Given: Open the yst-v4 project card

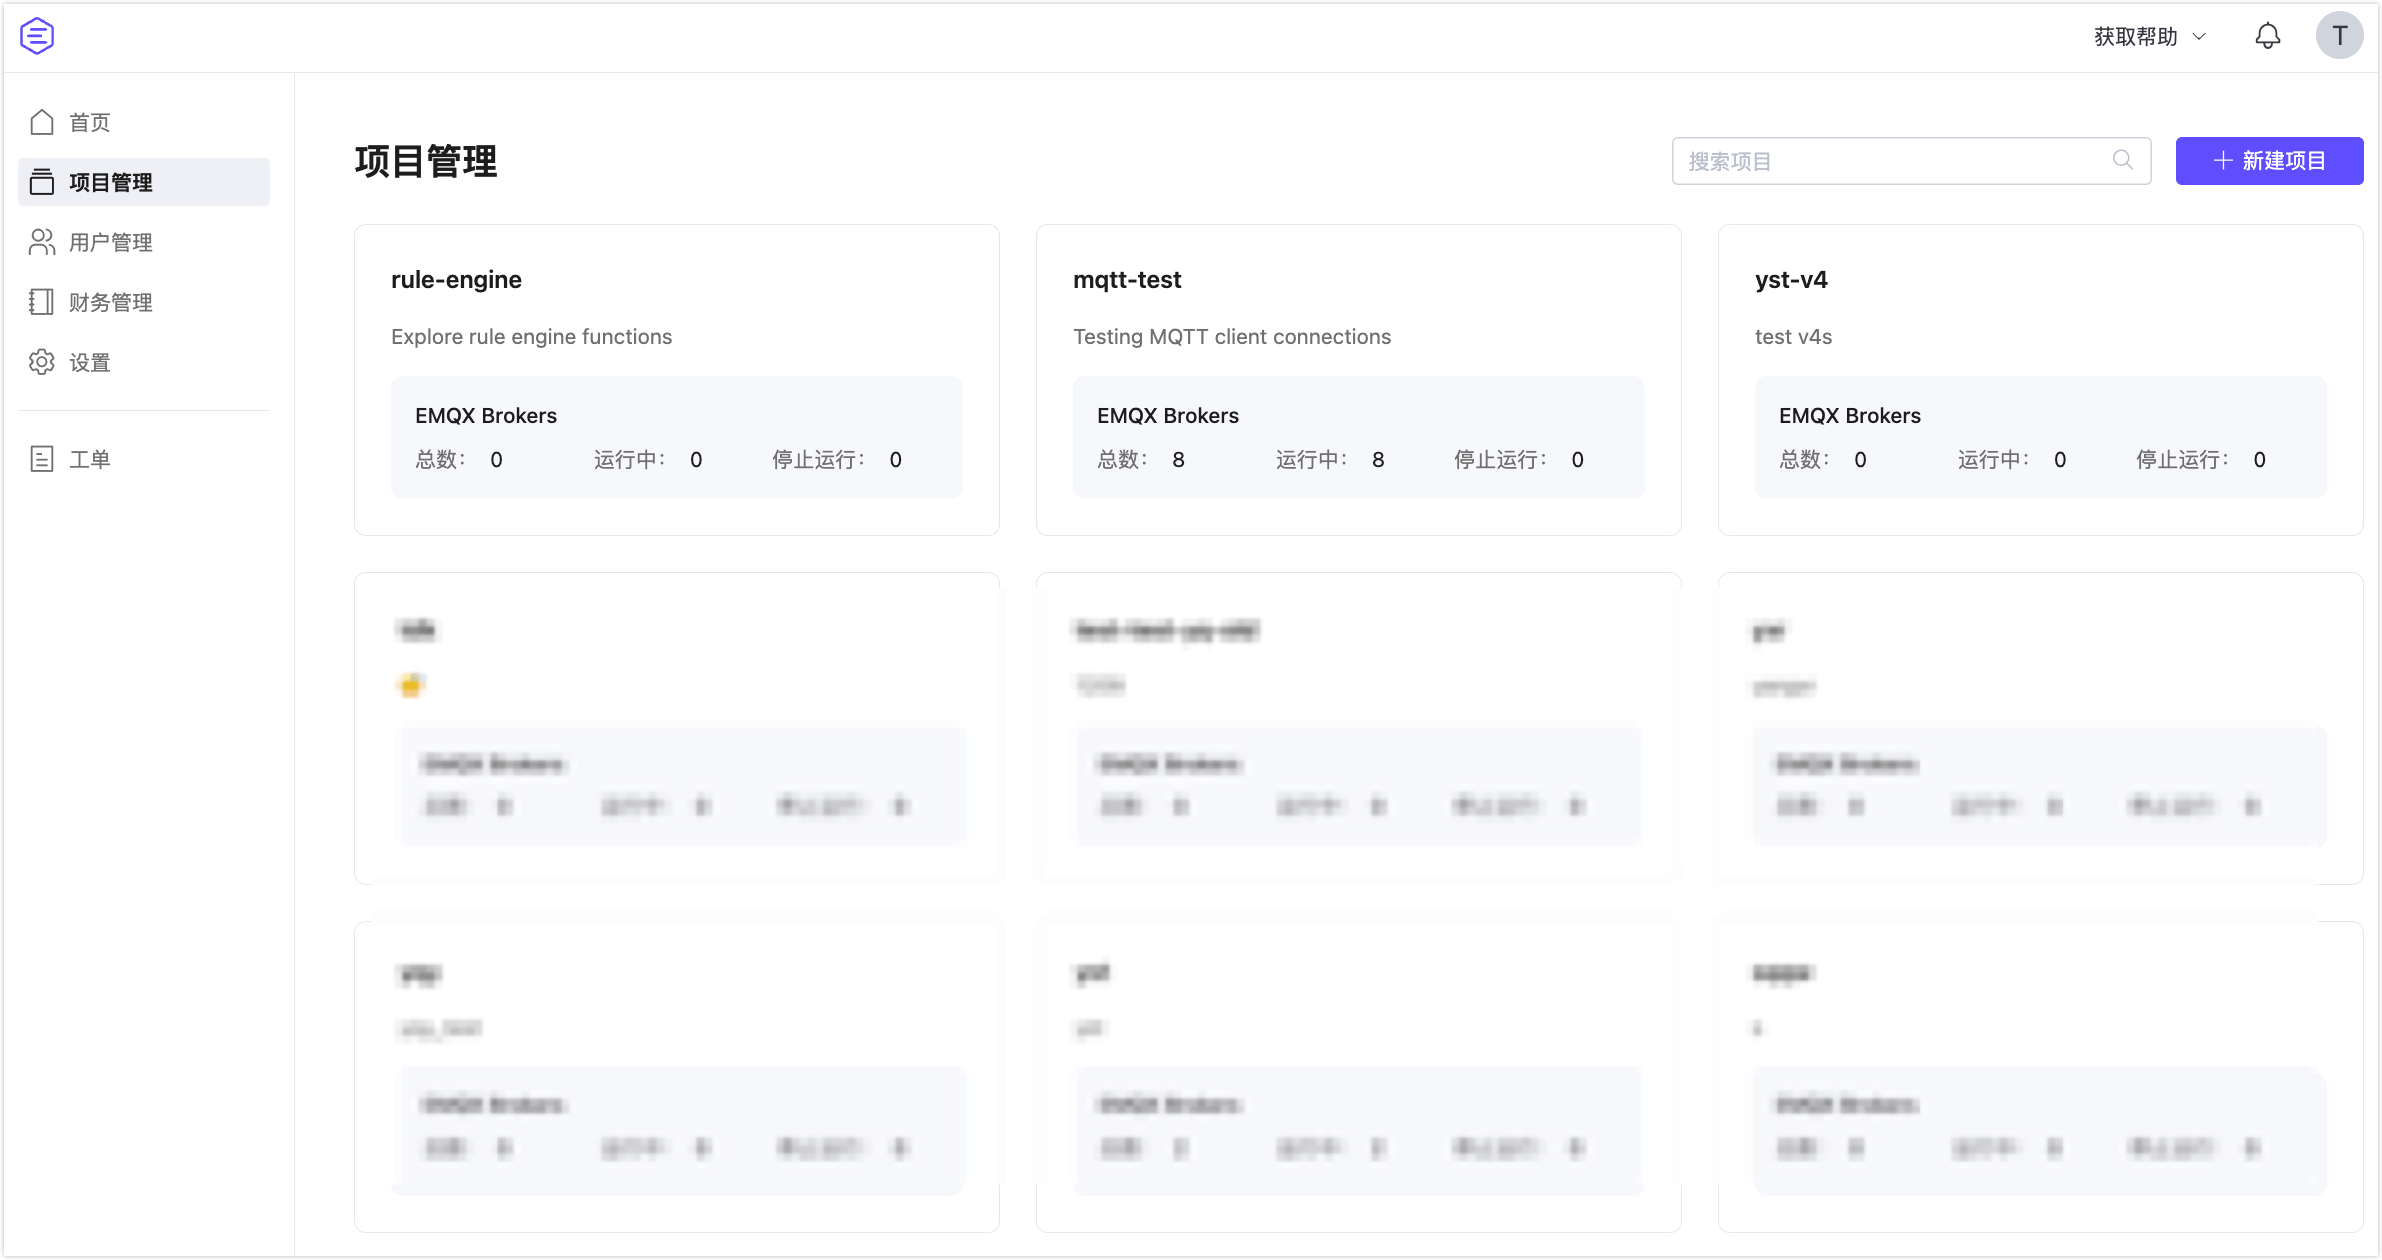Looking at the screenshot, I should (2040, 378).
